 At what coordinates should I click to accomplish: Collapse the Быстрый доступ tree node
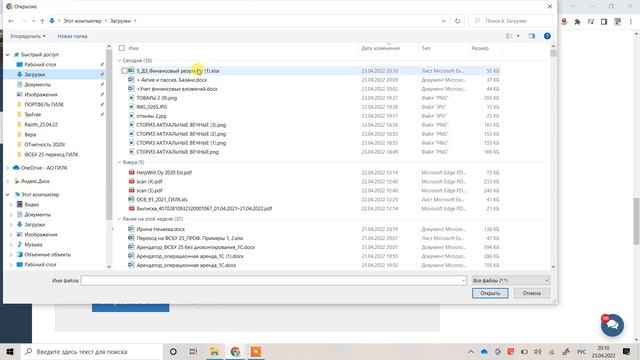(7, 55)
